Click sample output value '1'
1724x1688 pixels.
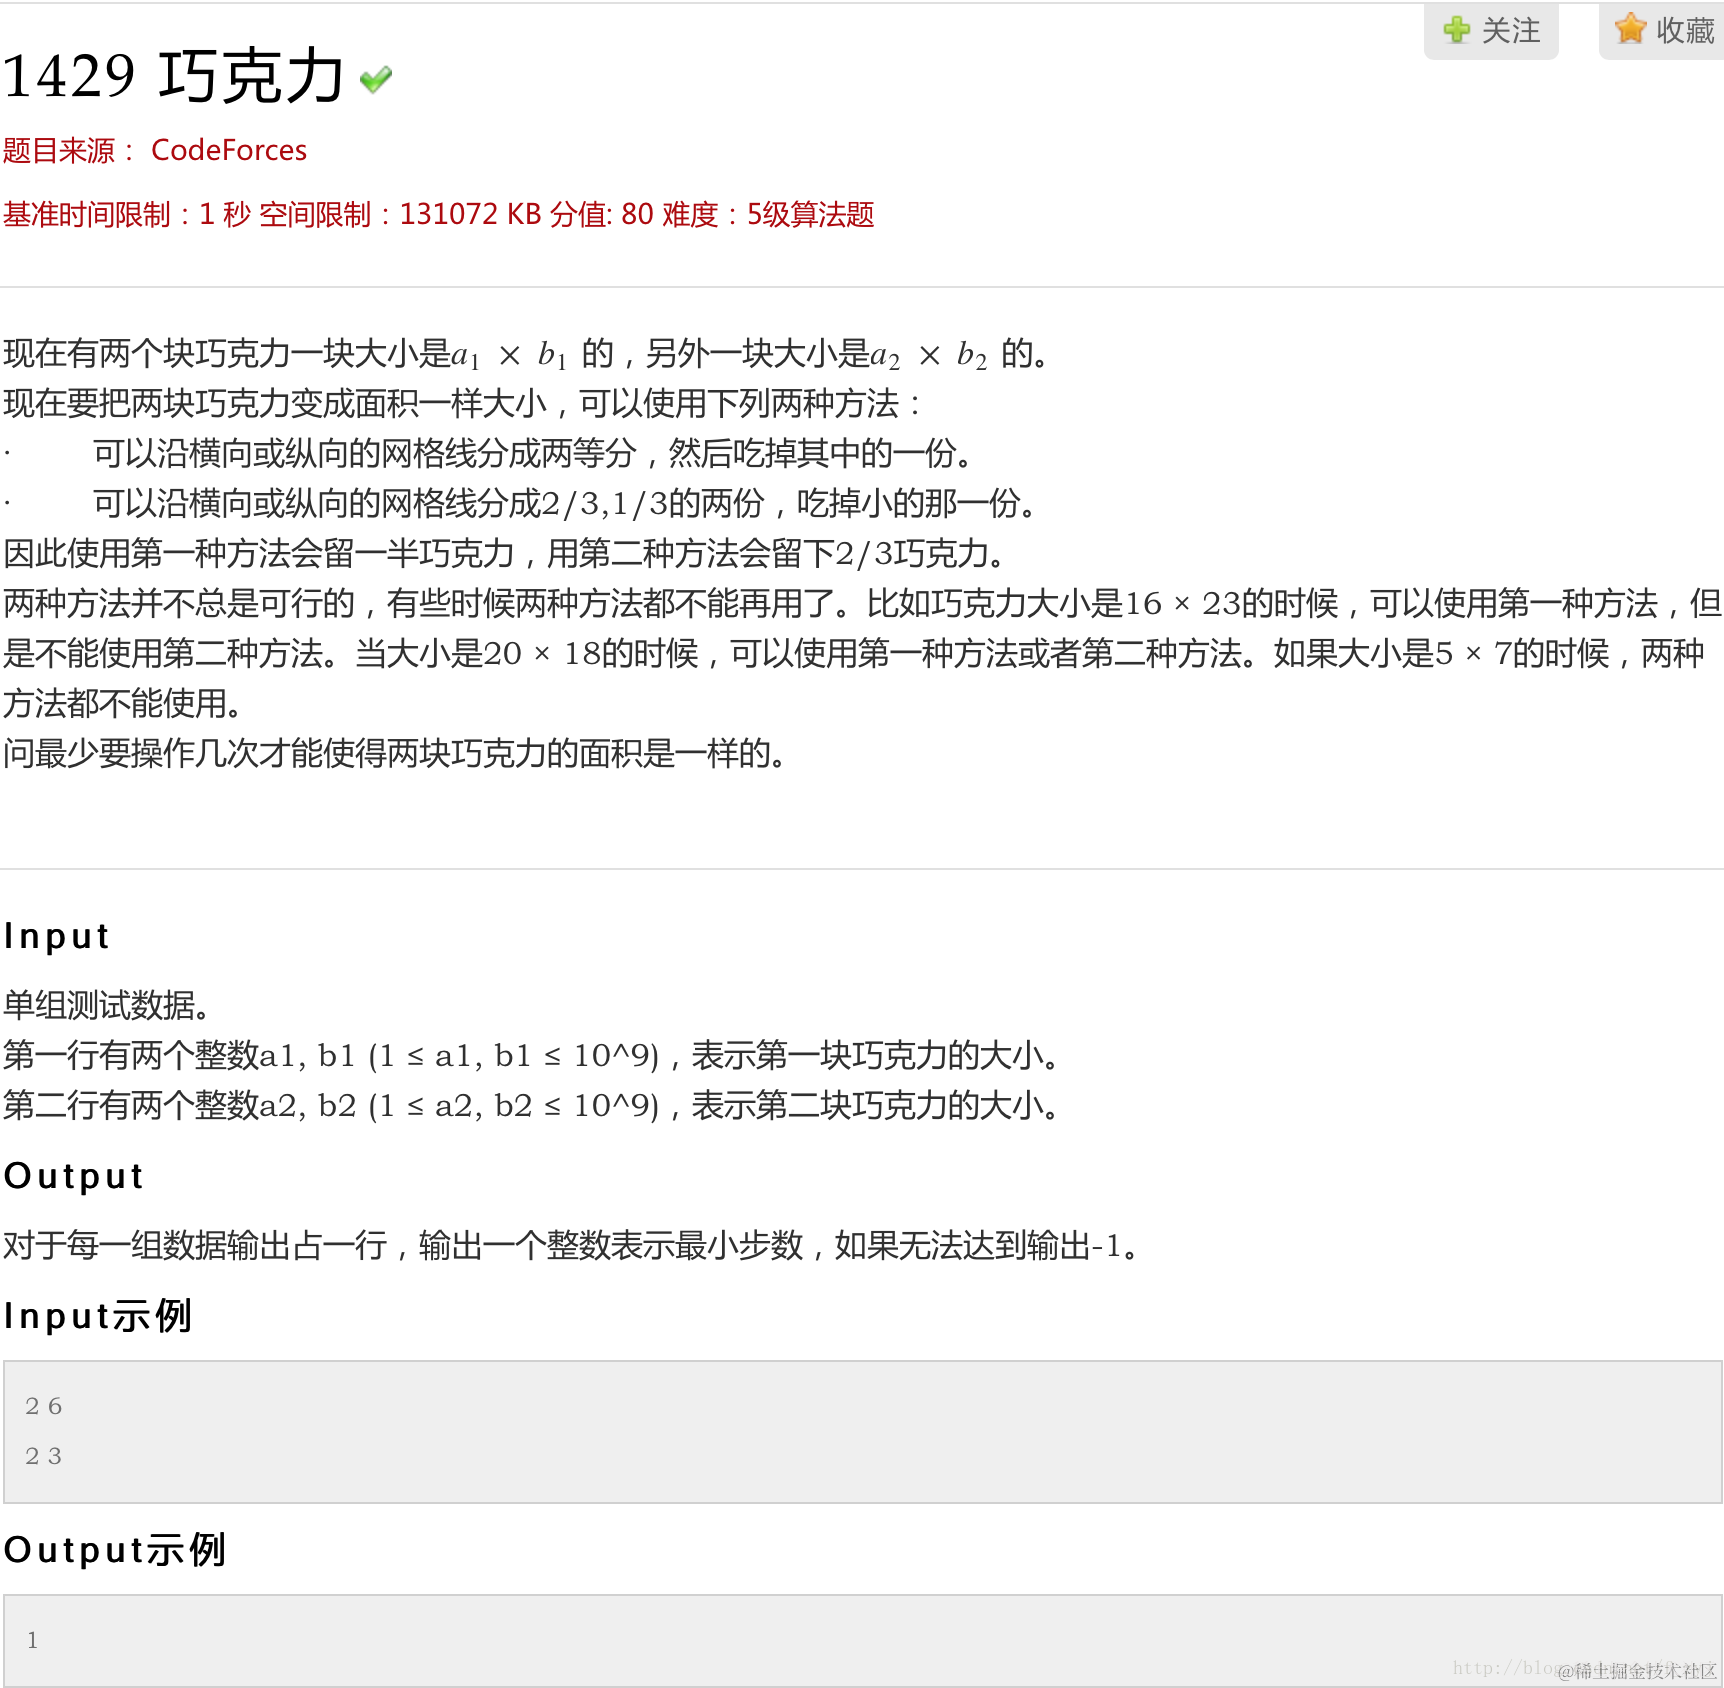click(33, 1640)
